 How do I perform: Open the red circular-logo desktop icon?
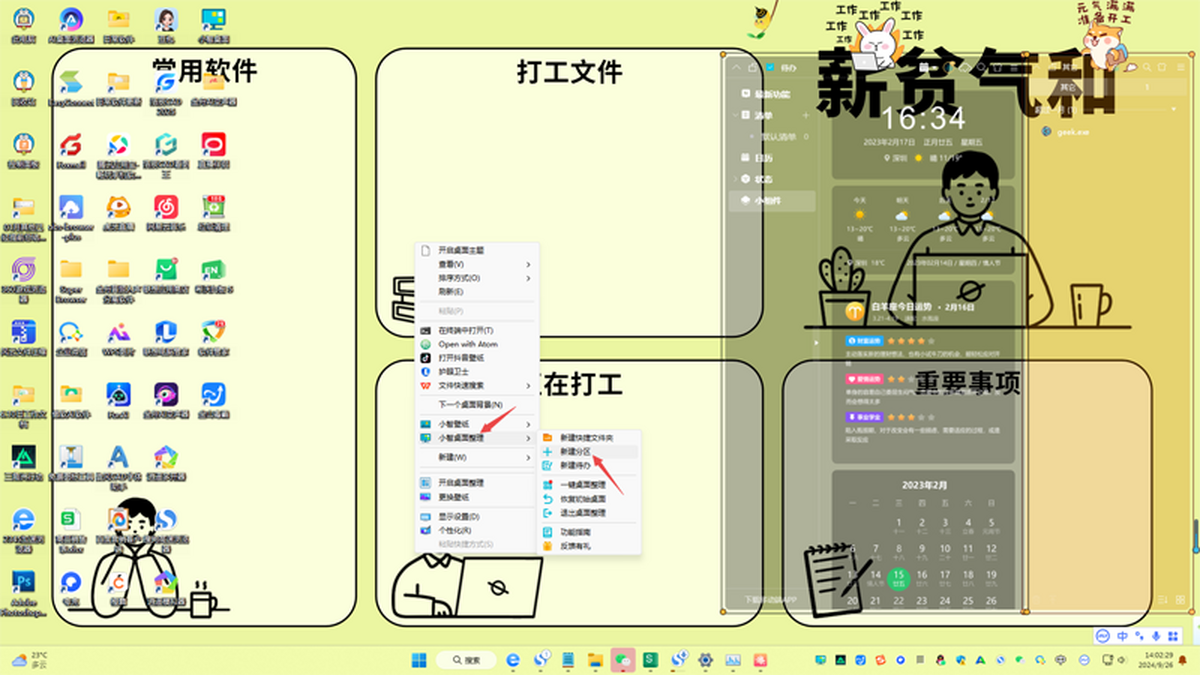tap(214, 152)
